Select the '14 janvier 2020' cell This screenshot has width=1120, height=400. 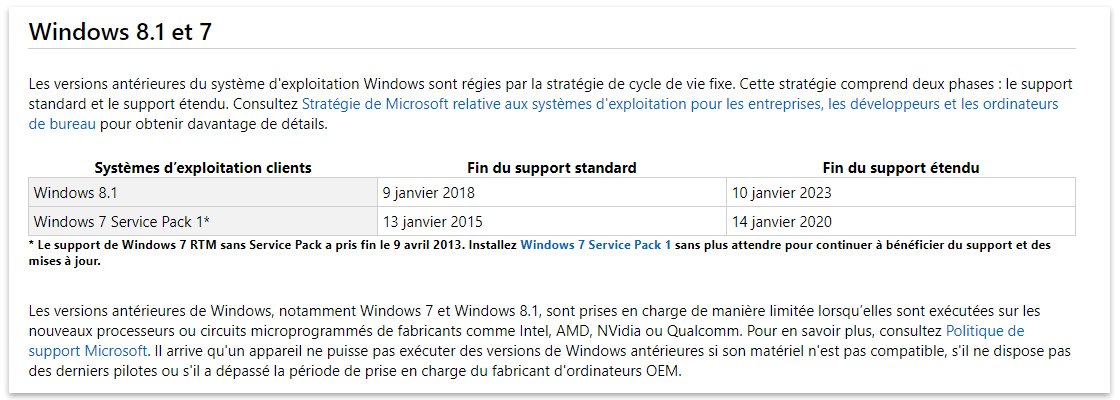click(x=901, y=221)
